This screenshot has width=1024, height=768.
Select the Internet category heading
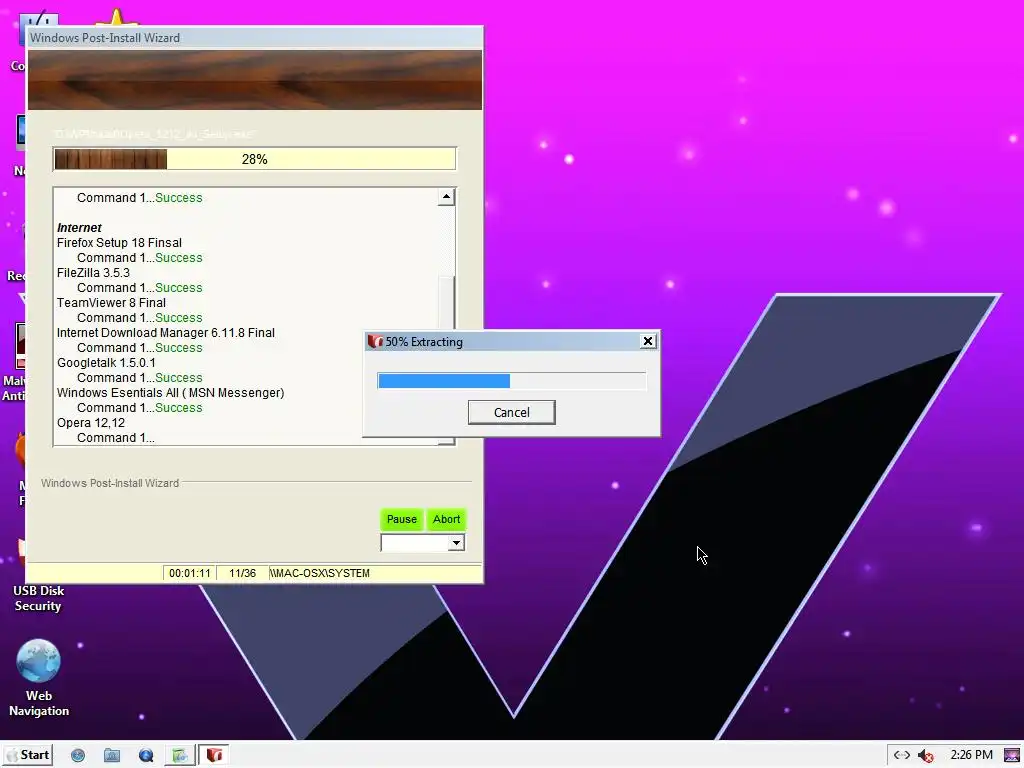[79, 227]
